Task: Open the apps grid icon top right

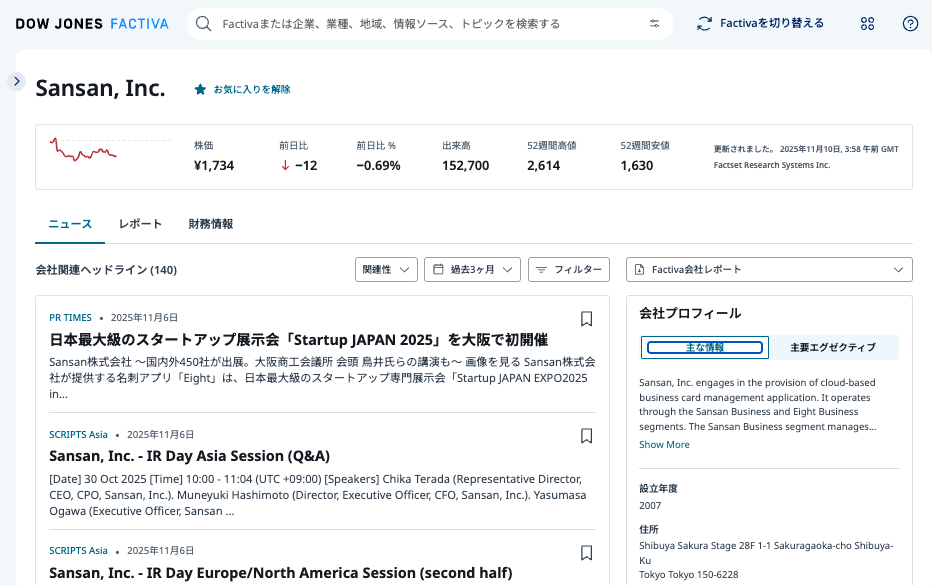Action: point(867,23)
